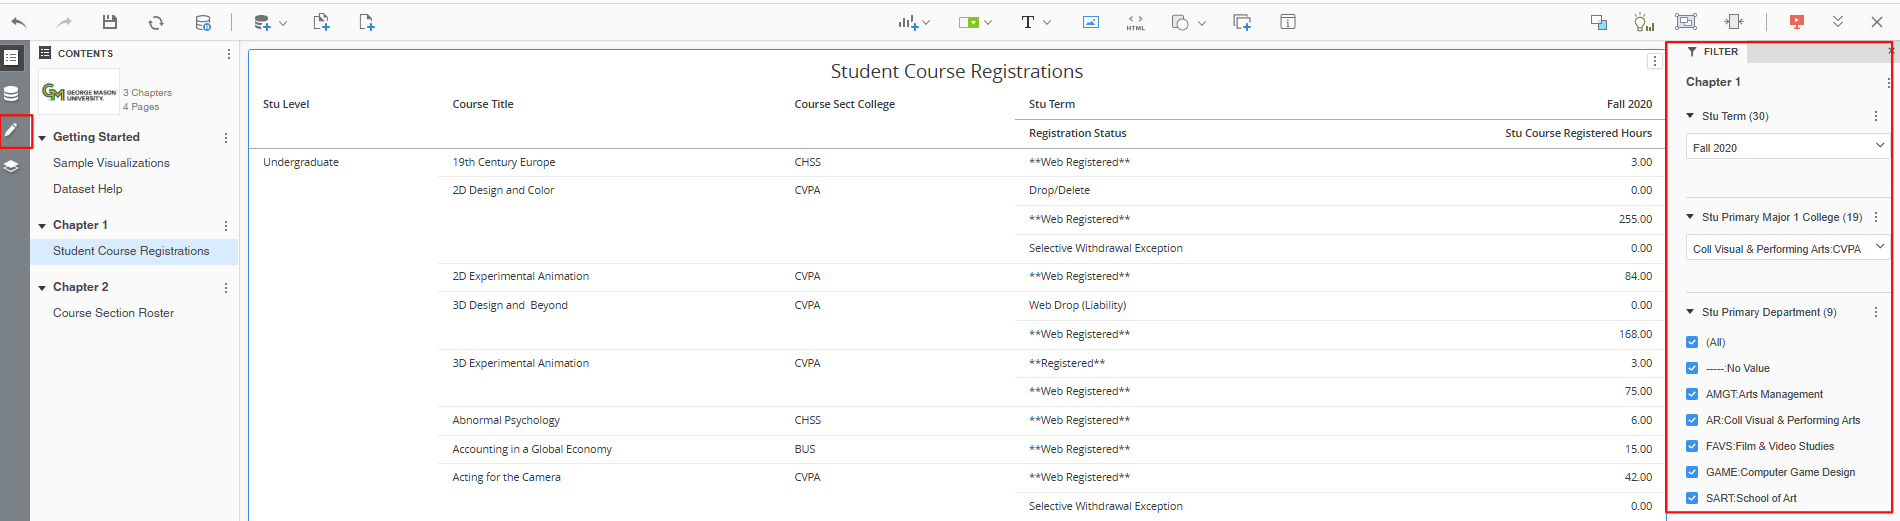Click the HTML container icon
This screenshot has width=1900, height=521.
click(1135, 22)
